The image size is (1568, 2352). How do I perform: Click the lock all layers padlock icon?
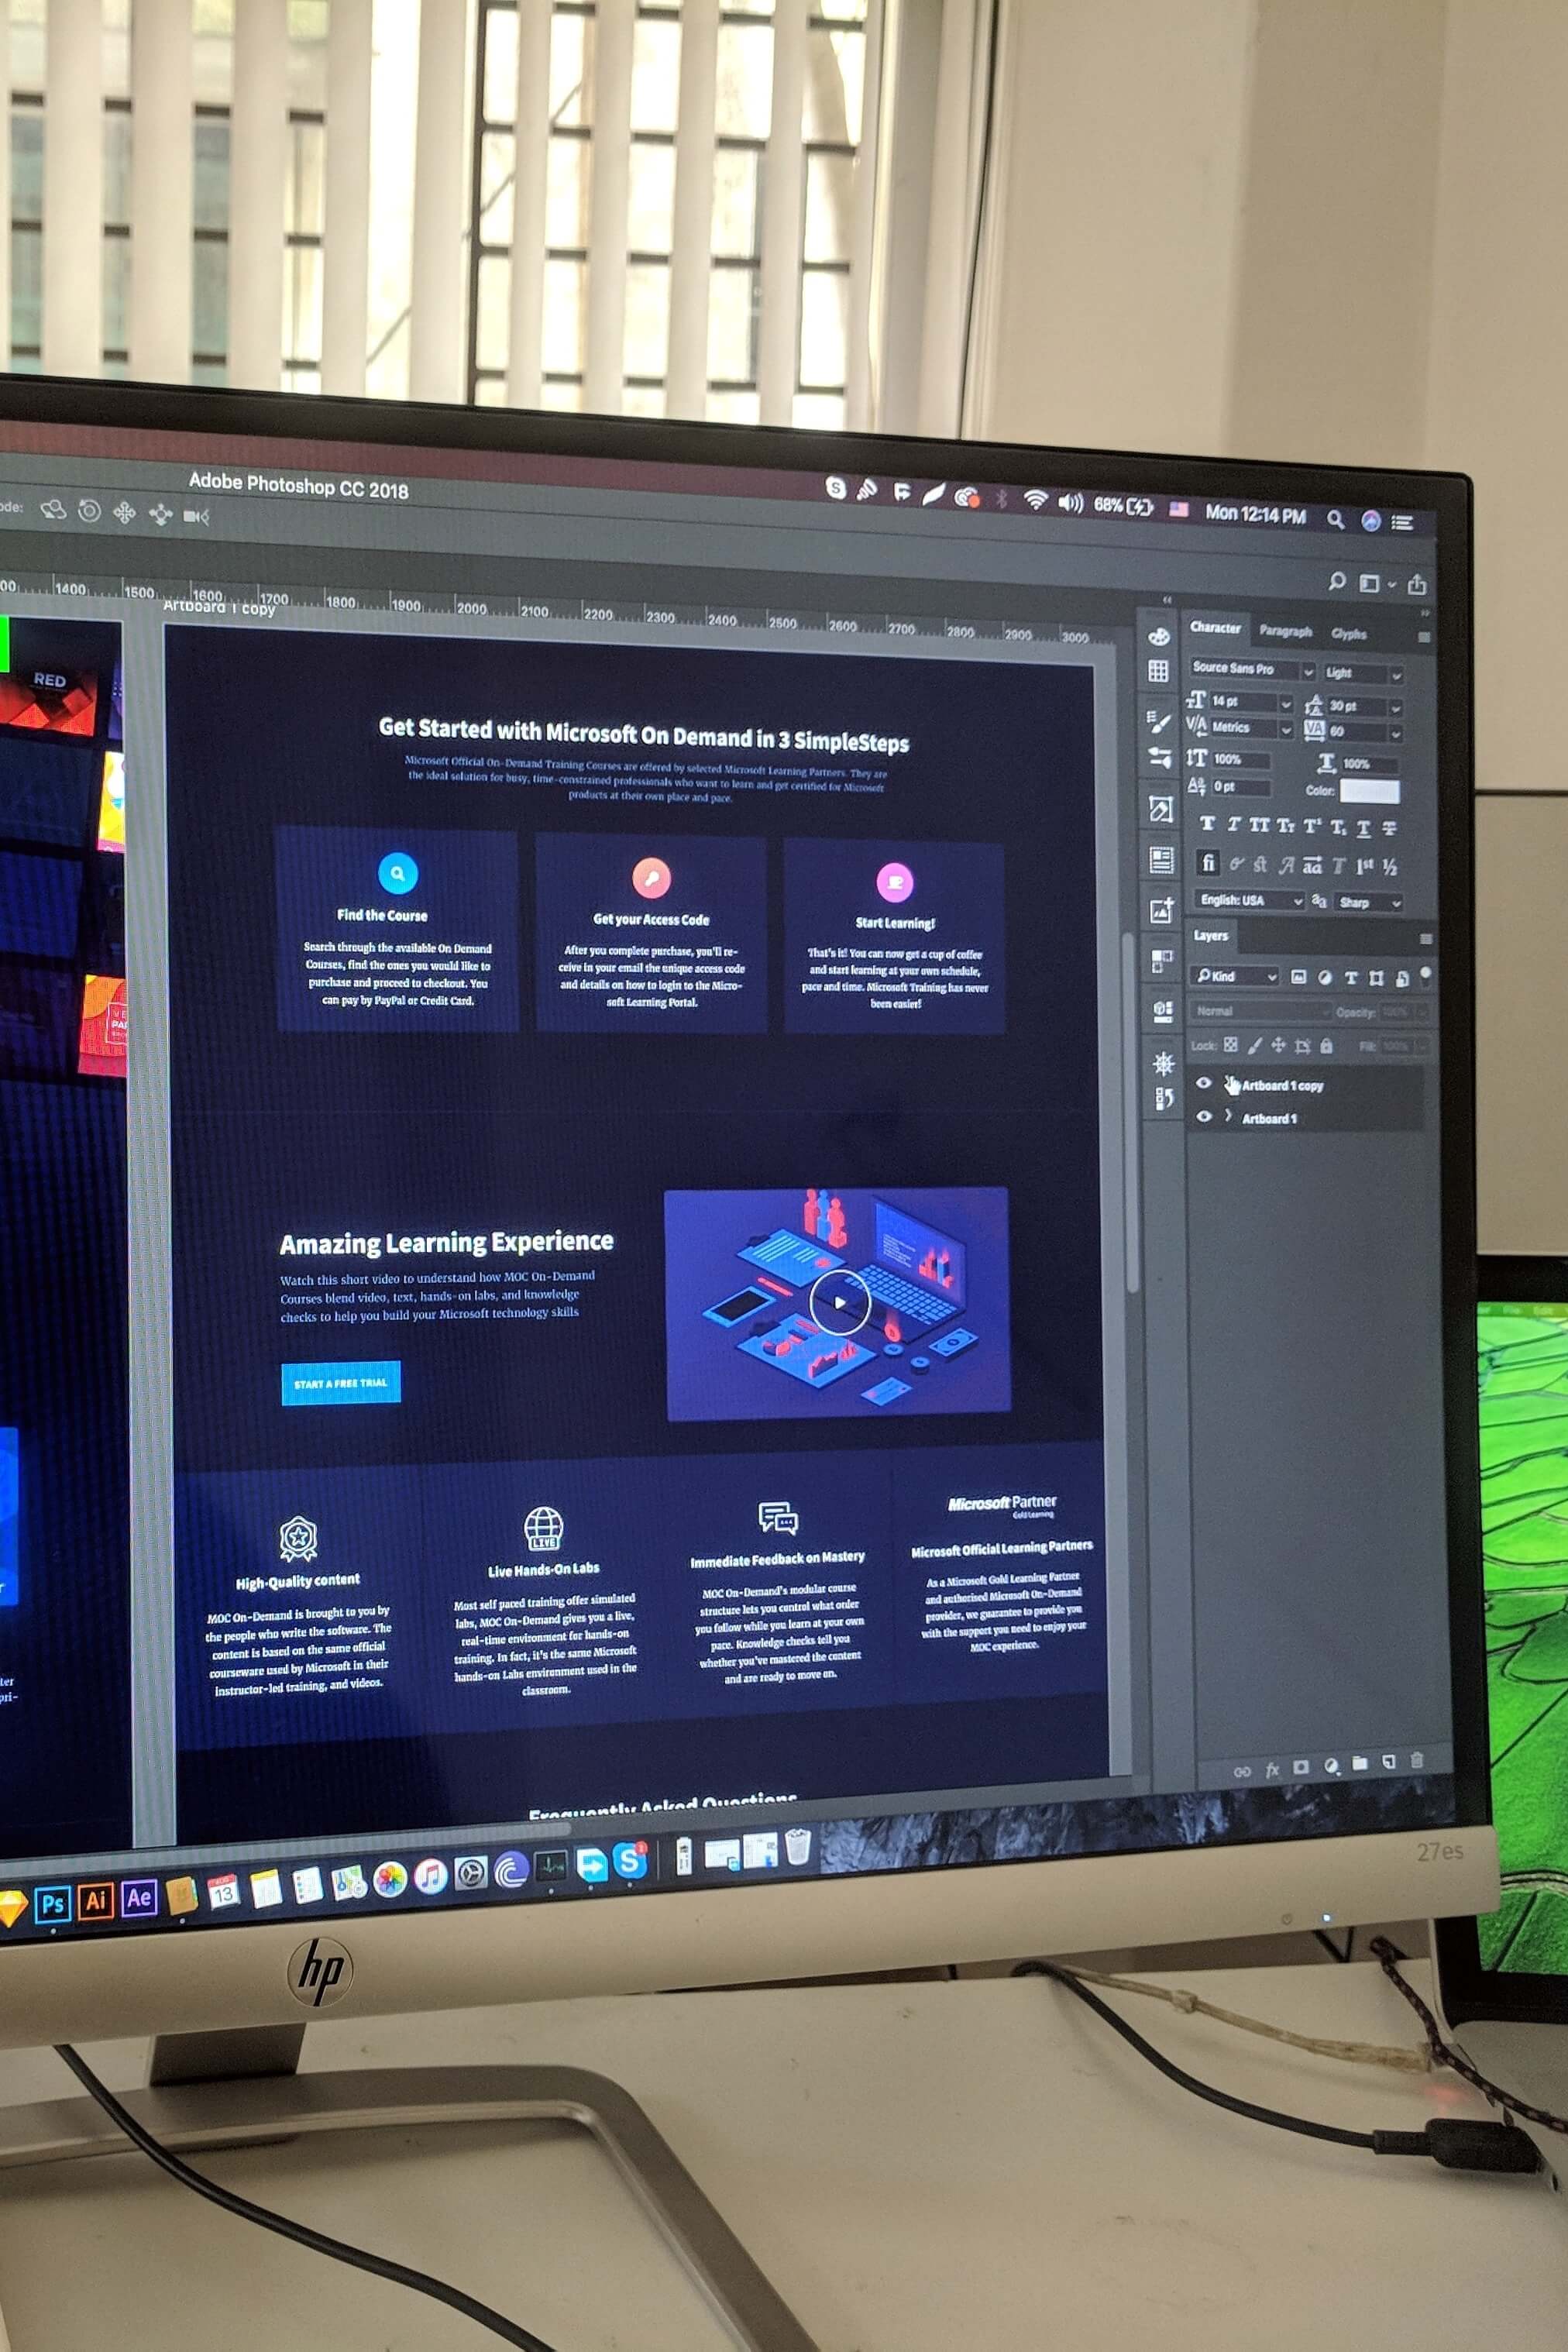coord(1326,1046)
